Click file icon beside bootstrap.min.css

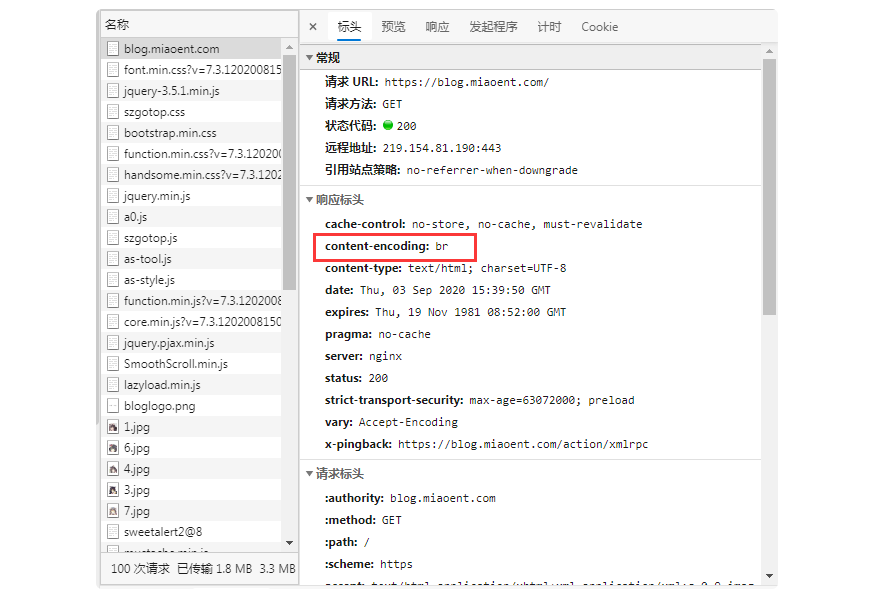113,133
